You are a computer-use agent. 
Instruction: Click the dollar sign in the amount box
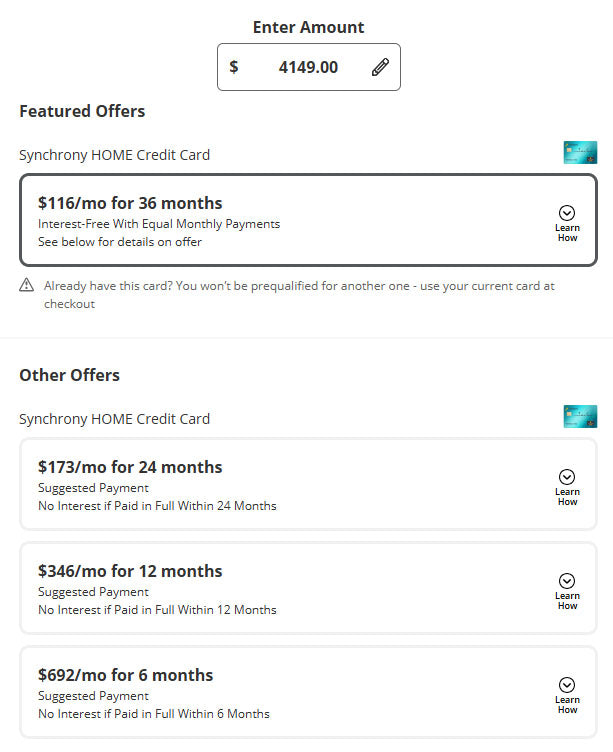(x=234, y=67)
